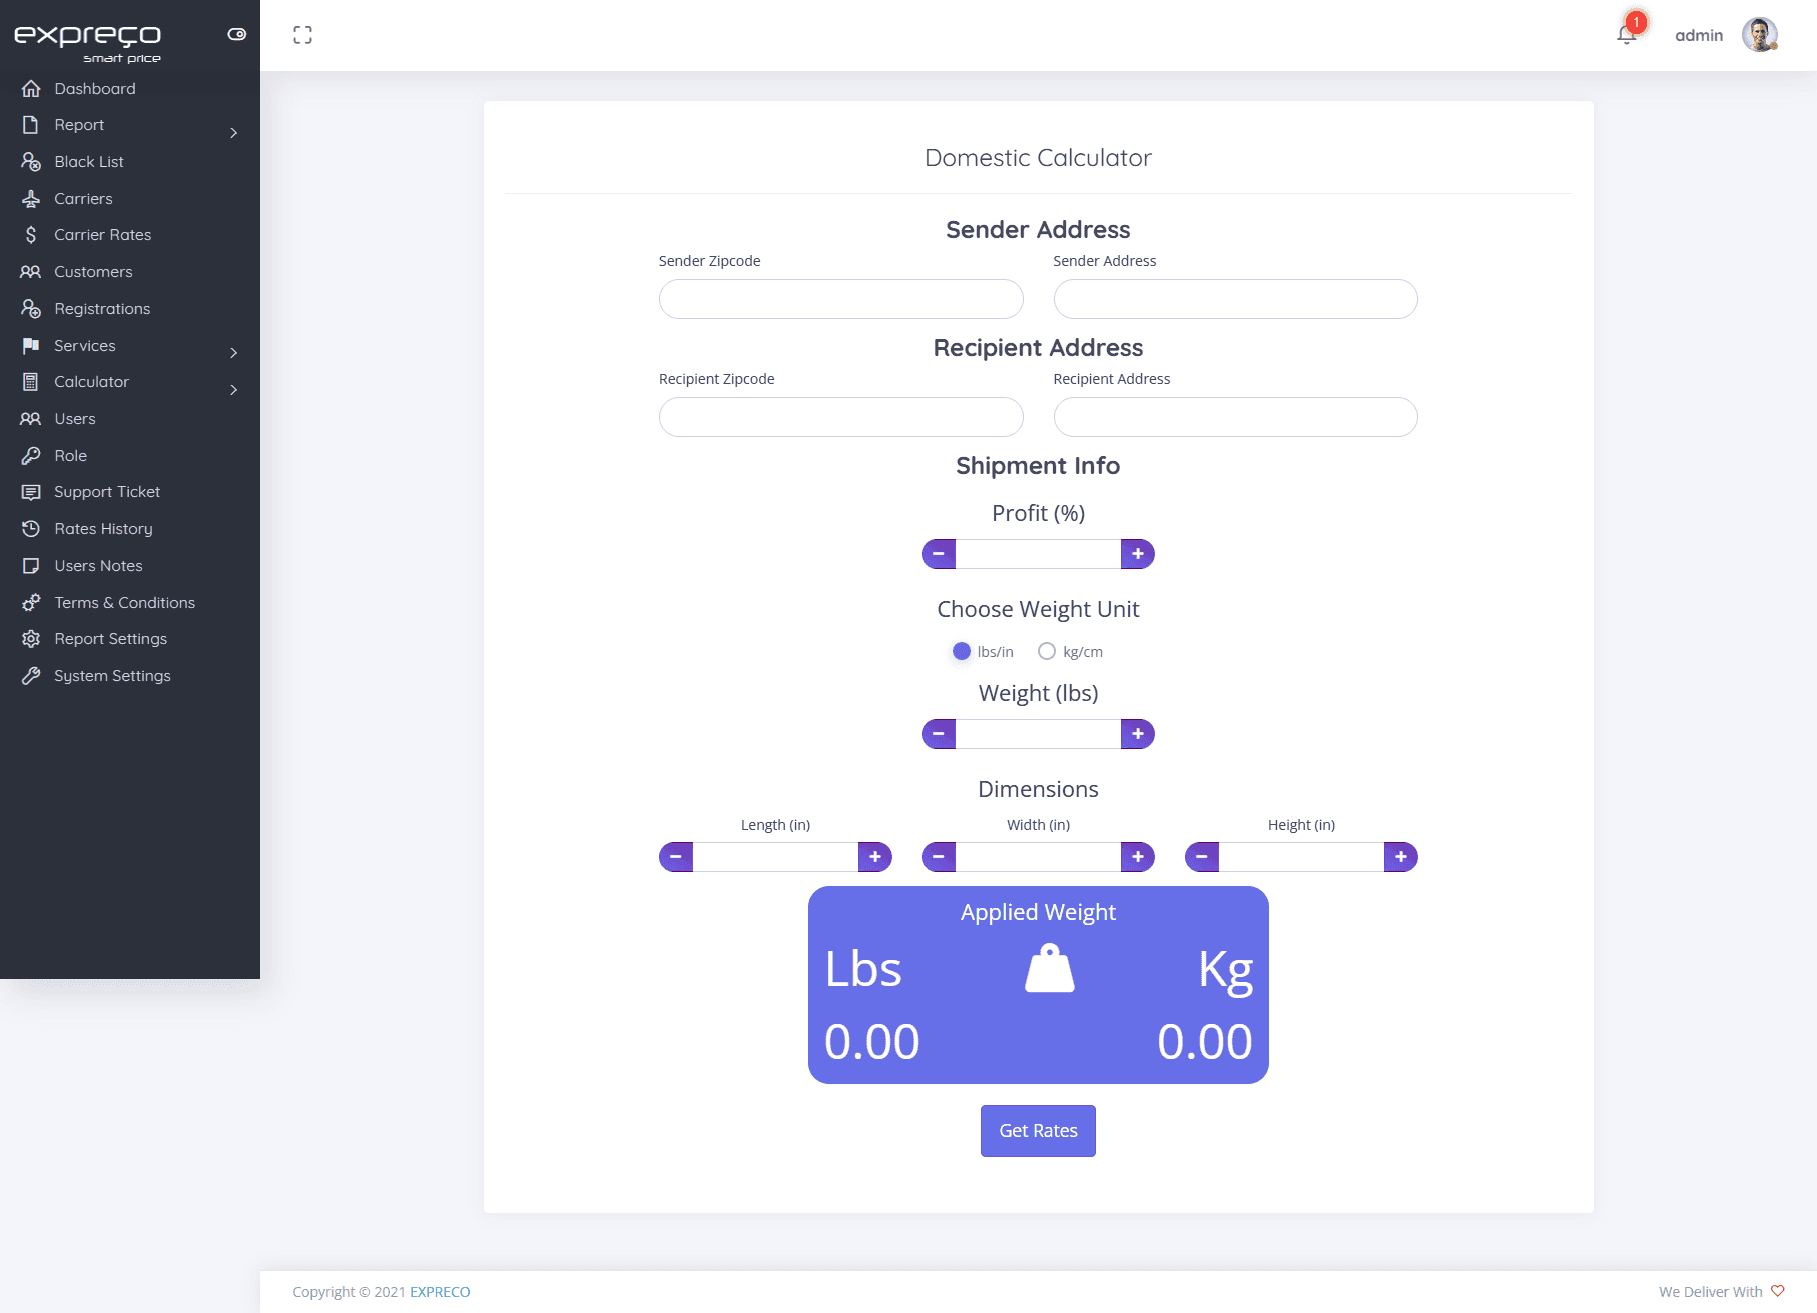Open the notification bell icon
The height and width of the screenshot is (1313, 1817).
(1626, 35)
